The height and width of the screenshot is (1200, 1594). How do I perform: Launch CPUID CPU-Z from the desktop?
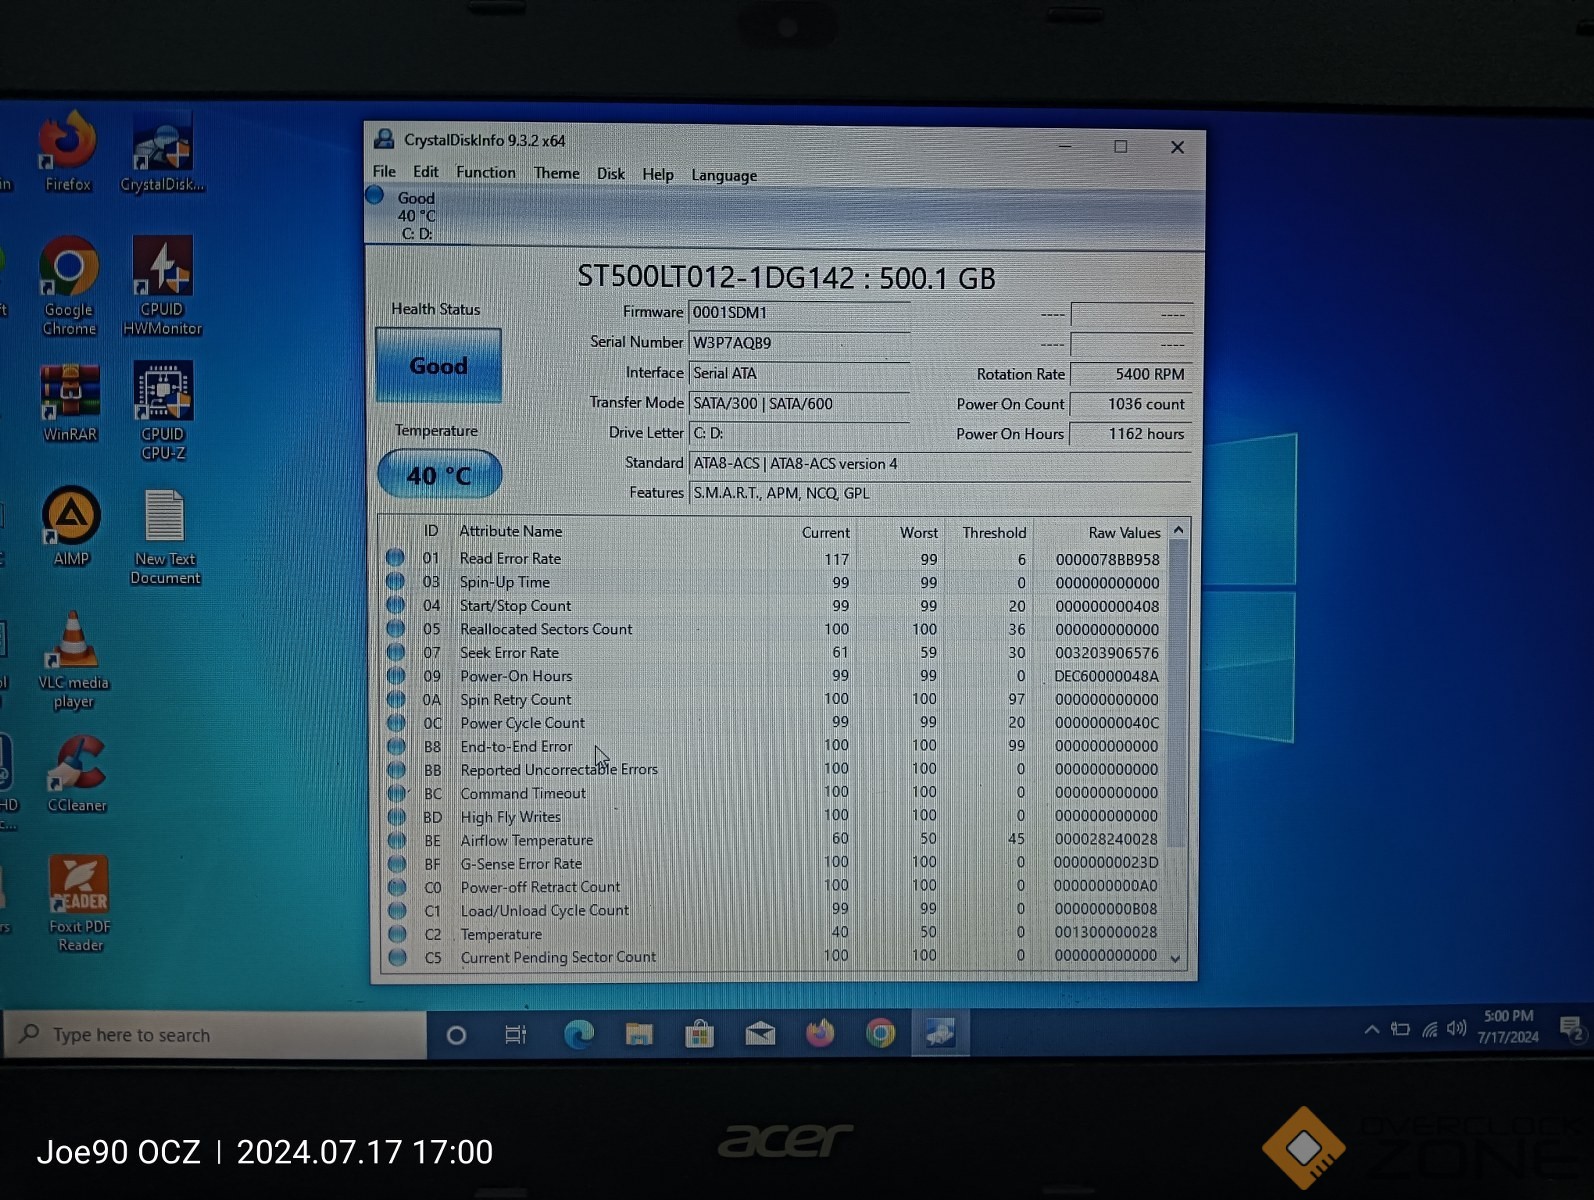point(163,410)
